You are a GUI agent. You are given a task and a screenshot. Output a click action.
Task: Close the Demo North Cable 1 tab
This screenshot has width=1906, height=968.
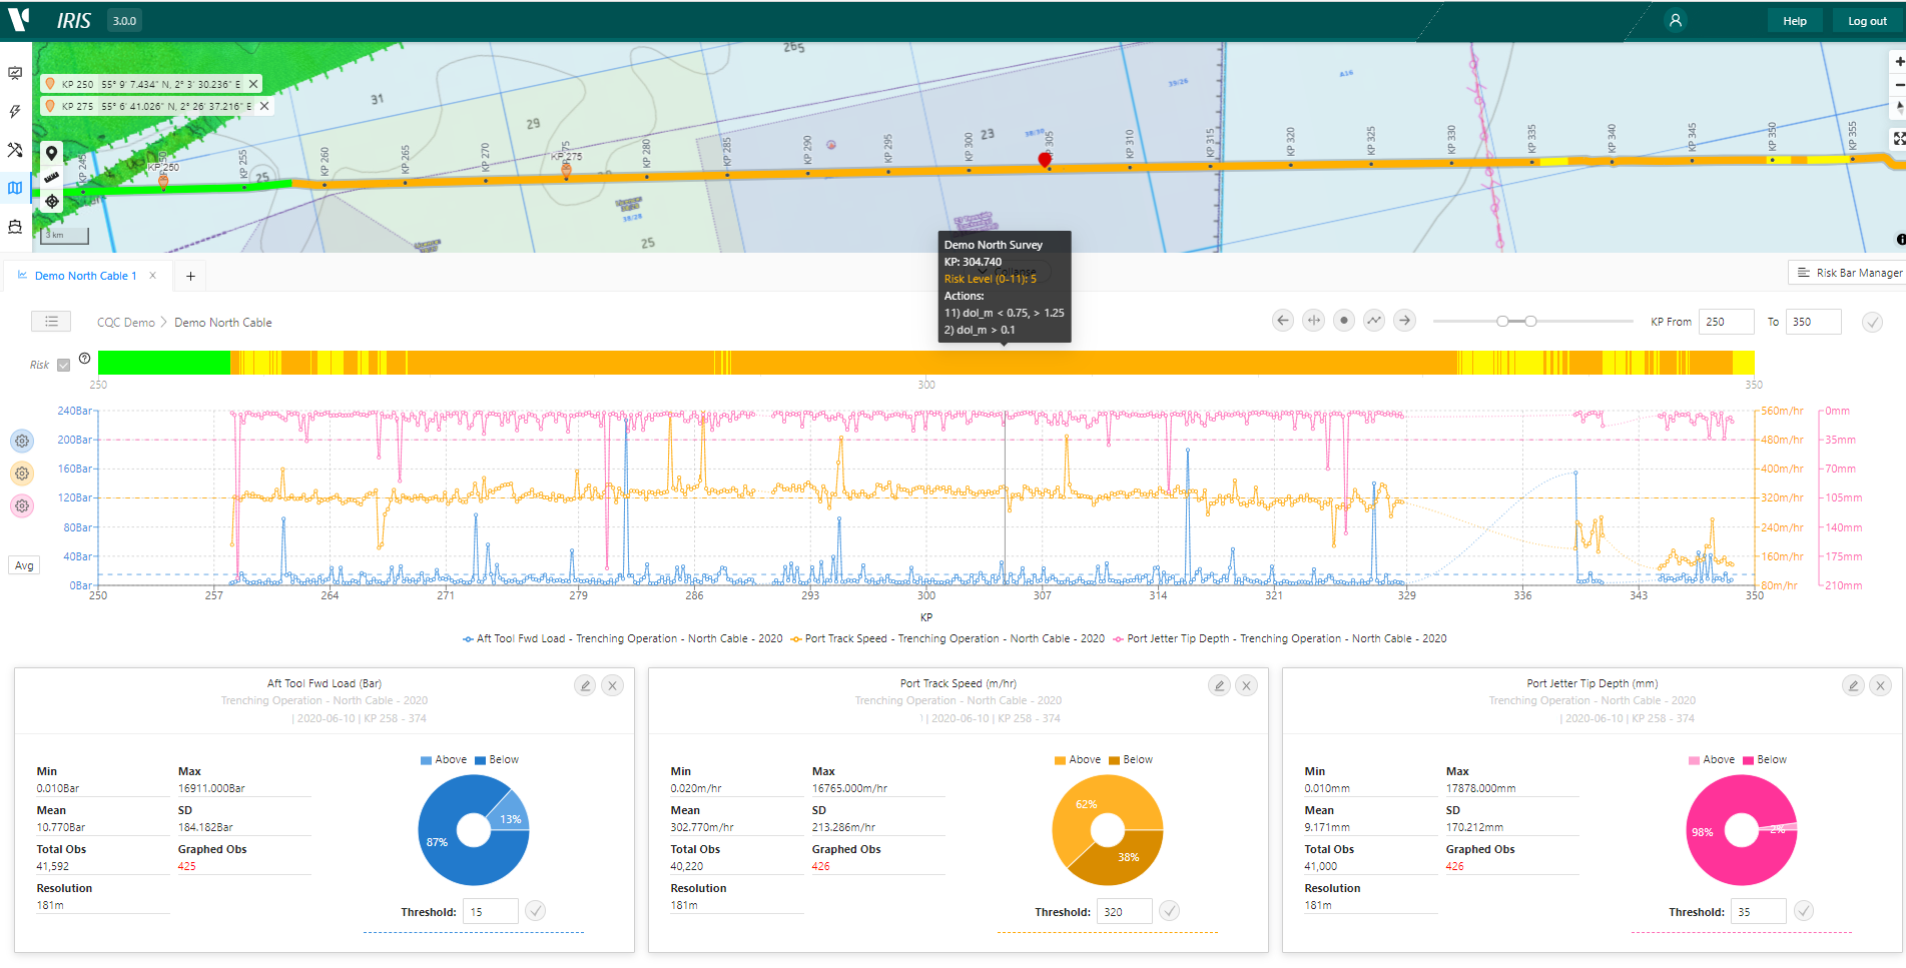coord(153,276)
